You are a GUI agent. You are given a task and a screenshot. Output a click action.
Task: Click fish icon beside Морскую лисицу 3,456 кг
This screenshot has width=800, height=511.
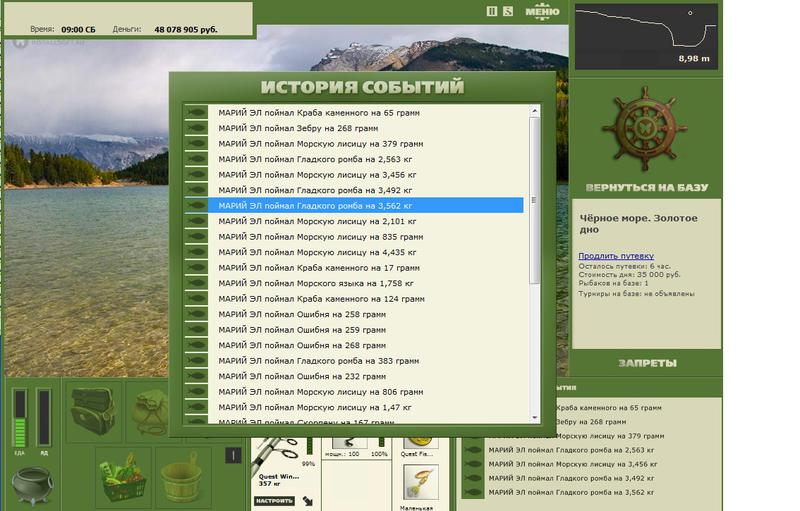click(x=196, y=174)
